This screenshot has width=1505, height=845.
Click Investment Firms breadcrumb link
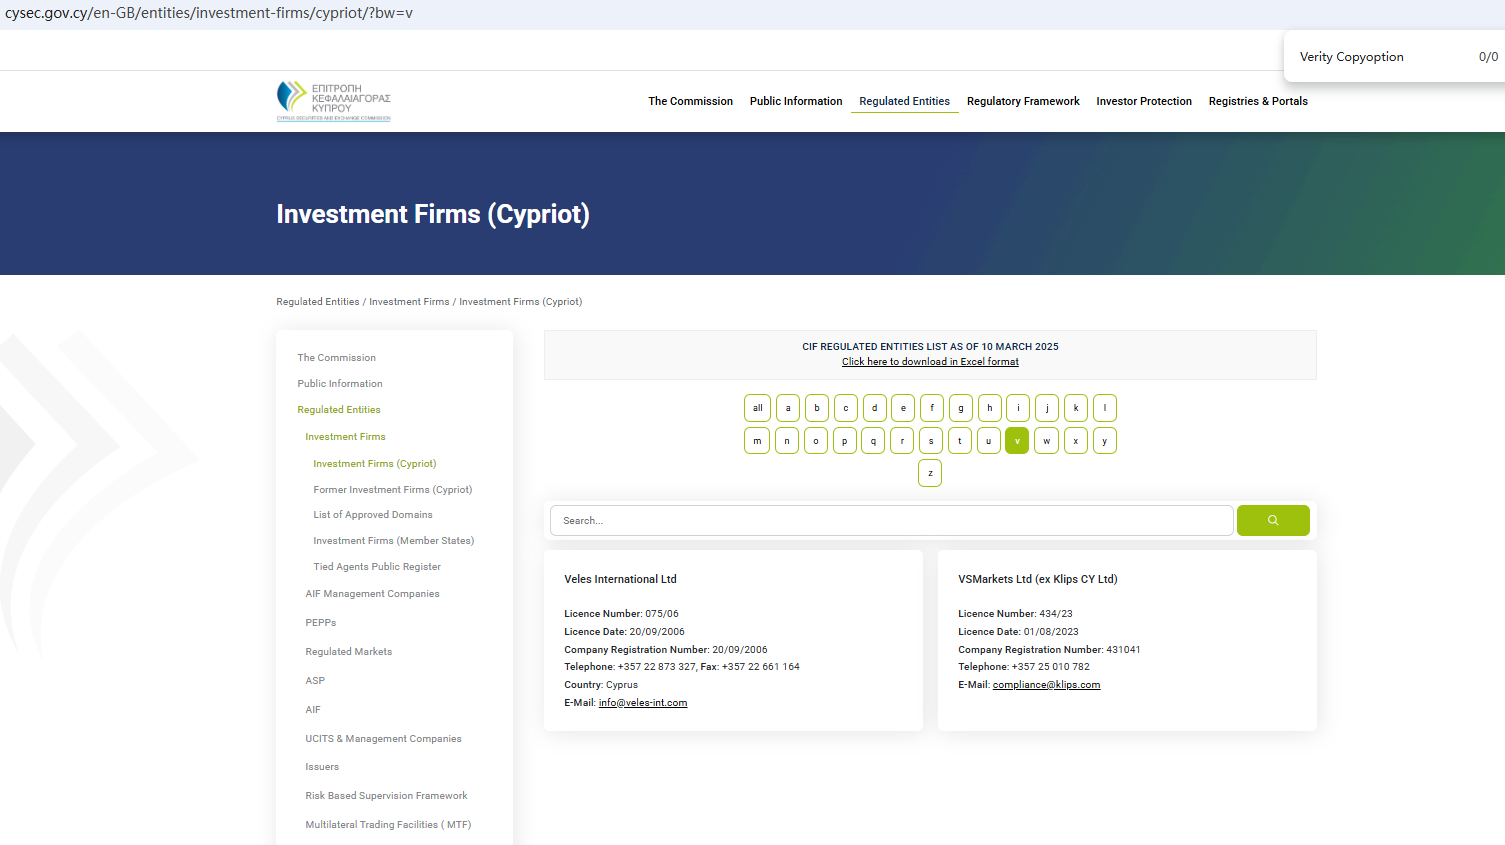(409, 302)
